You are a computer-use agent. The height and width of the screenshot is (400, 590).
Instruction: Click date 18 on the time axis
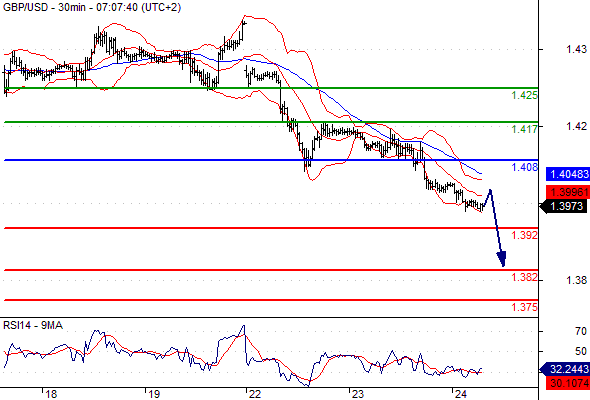(x=51, y=394)
